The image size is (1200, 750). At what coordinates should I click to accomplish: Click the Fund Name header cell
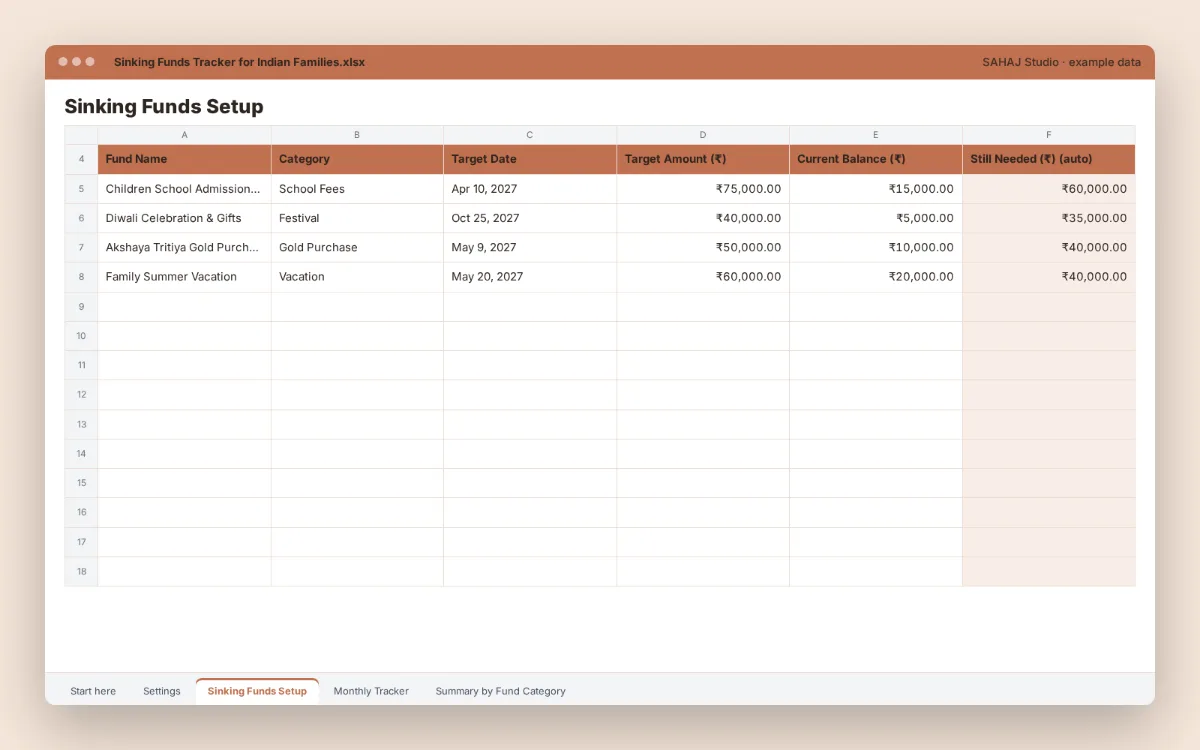click(x=184, y=159)
